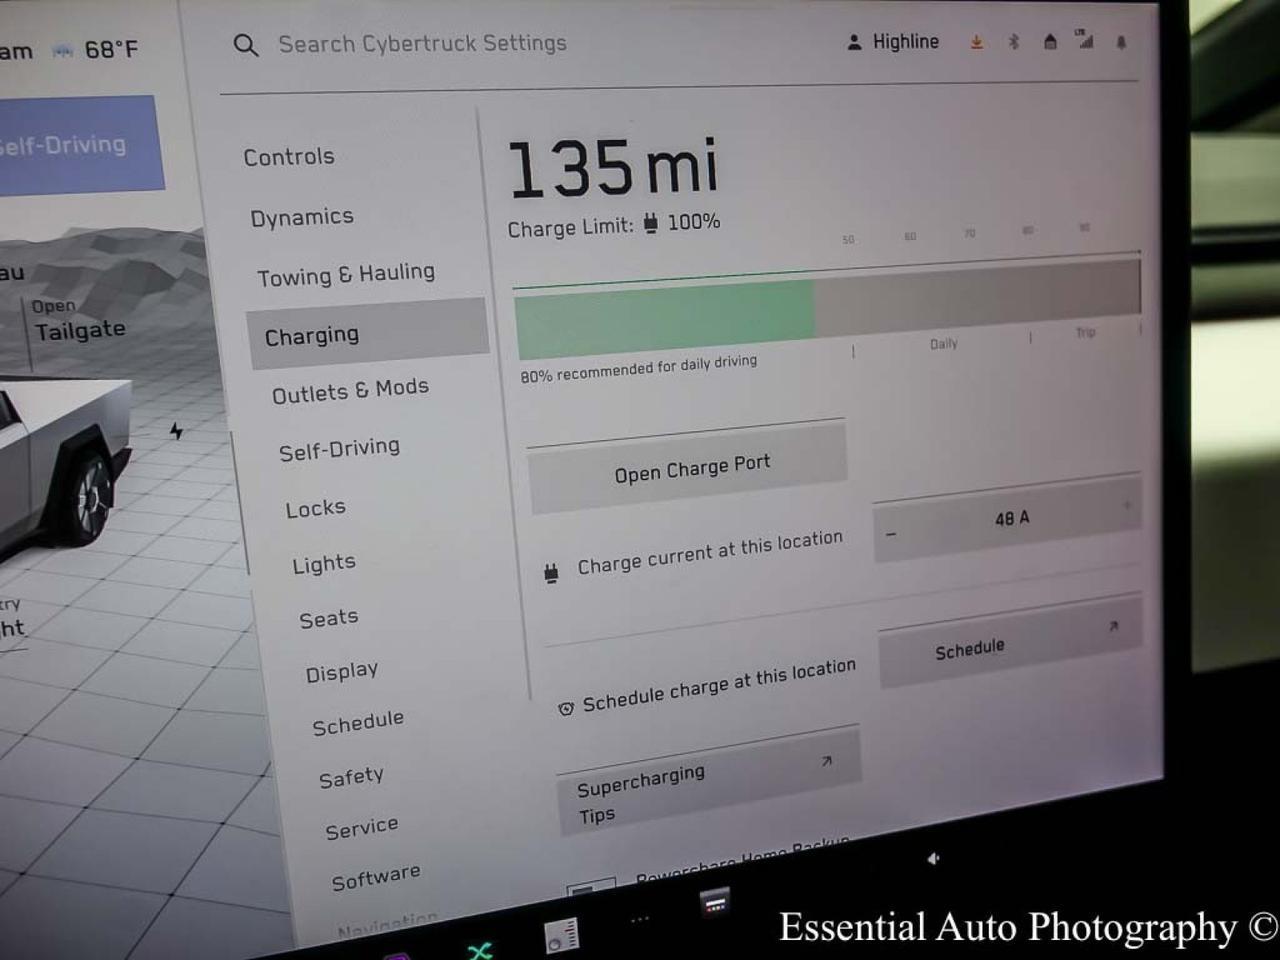The height and width of the screenshot is (960, 1280).
Task: Select Controls in settings menu
Action: [289, 157]
